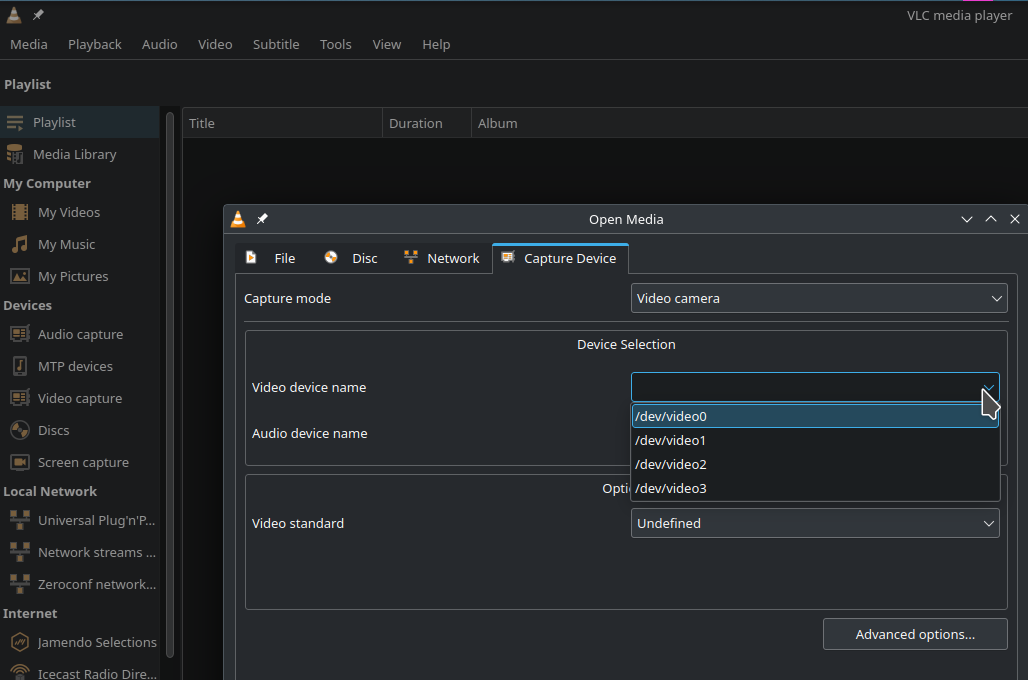This screenshot has height=680, width=1028.
Task: Open the Video menu
Action: click(x=215, y=45)
